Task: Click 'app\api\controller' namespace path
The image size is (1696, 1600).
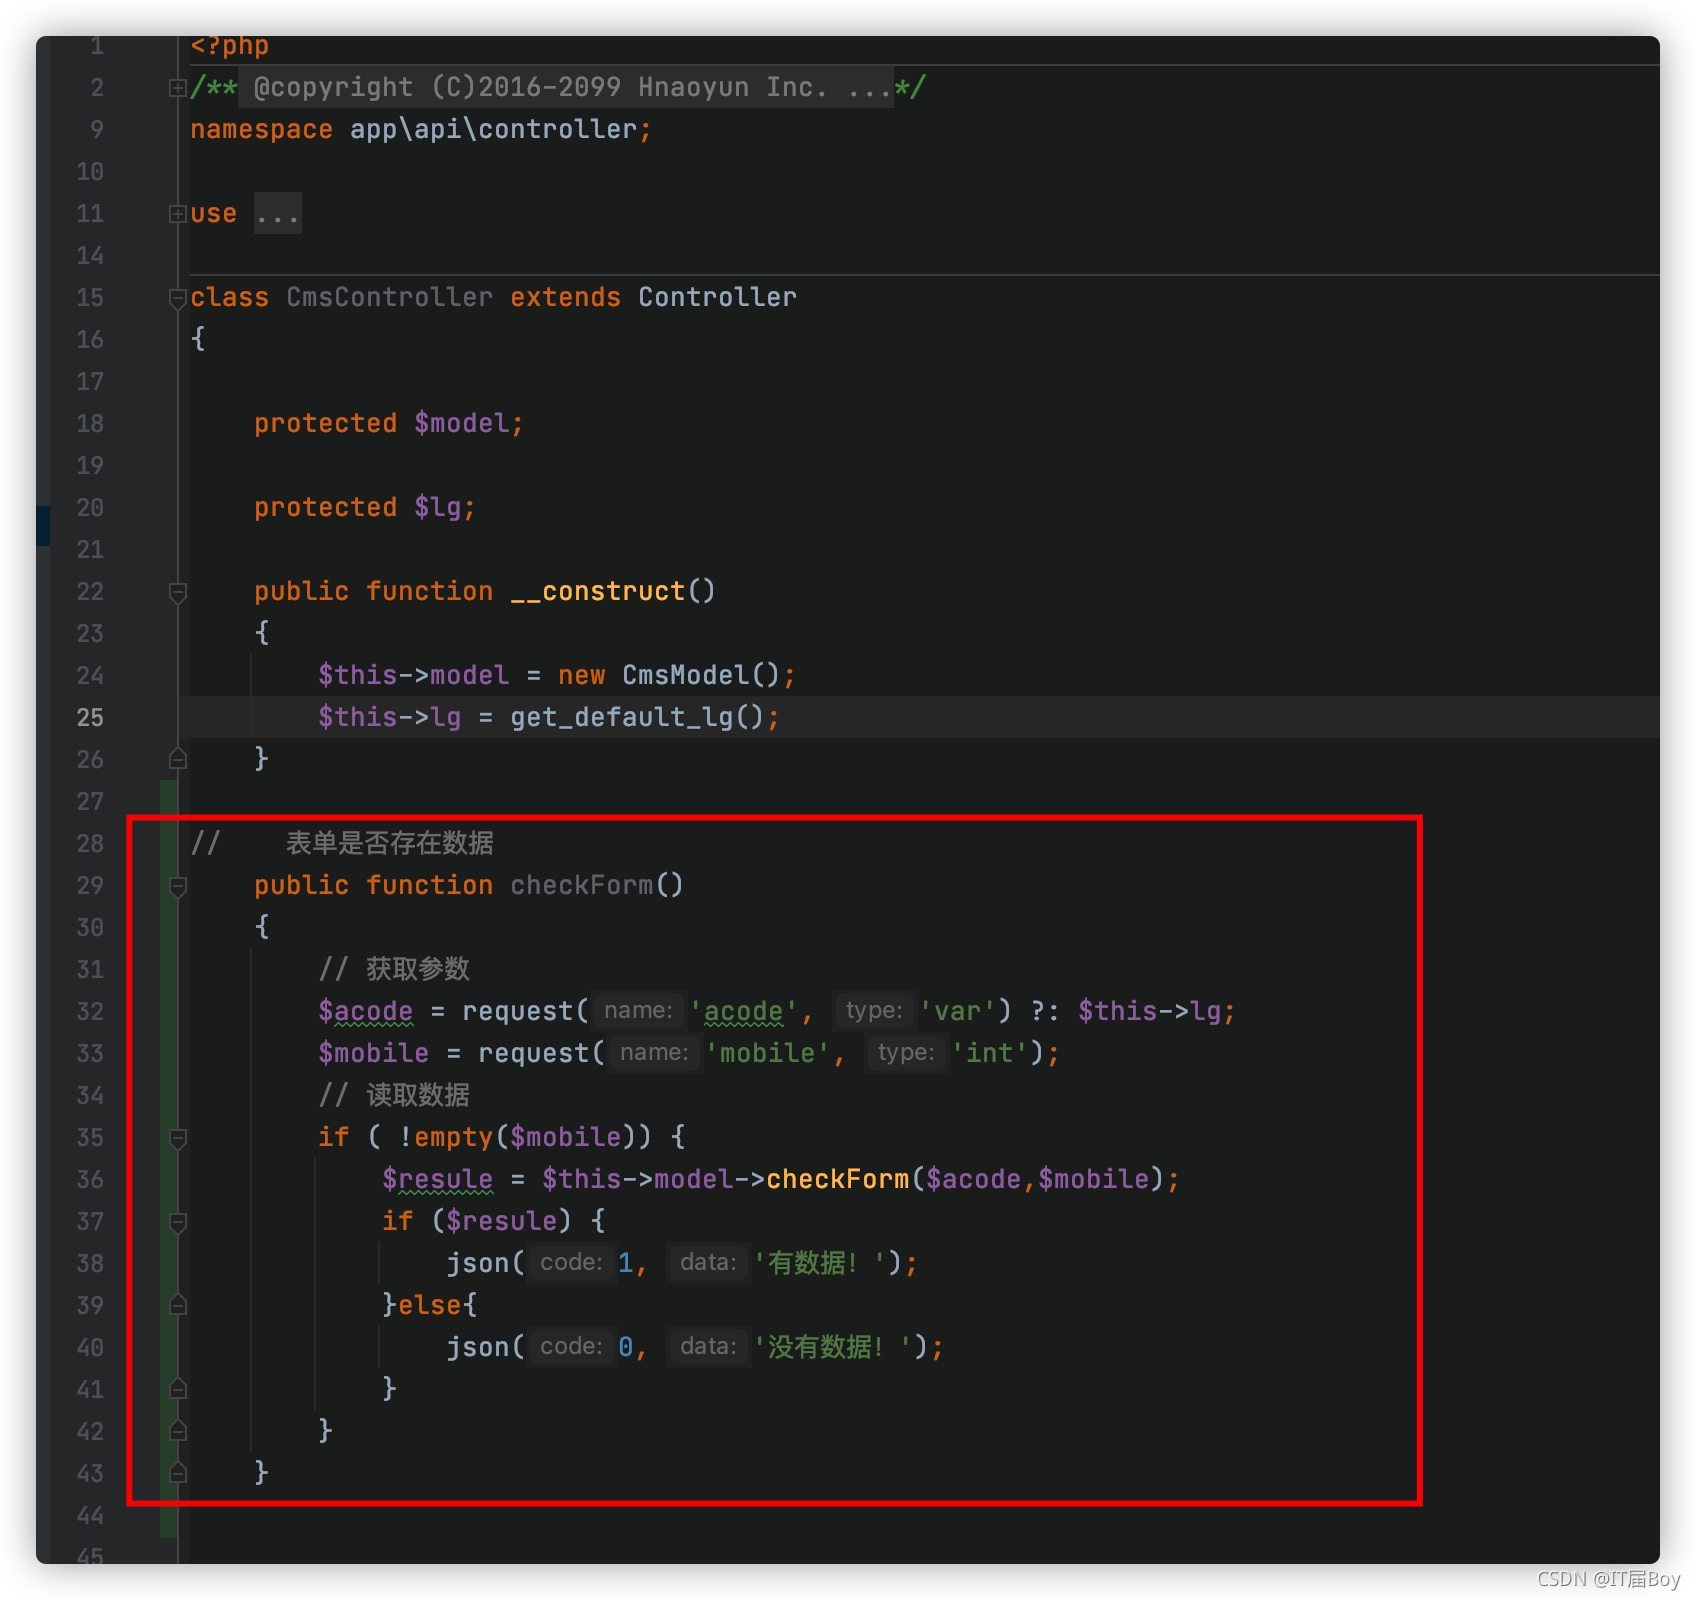Action: point(493,130)
